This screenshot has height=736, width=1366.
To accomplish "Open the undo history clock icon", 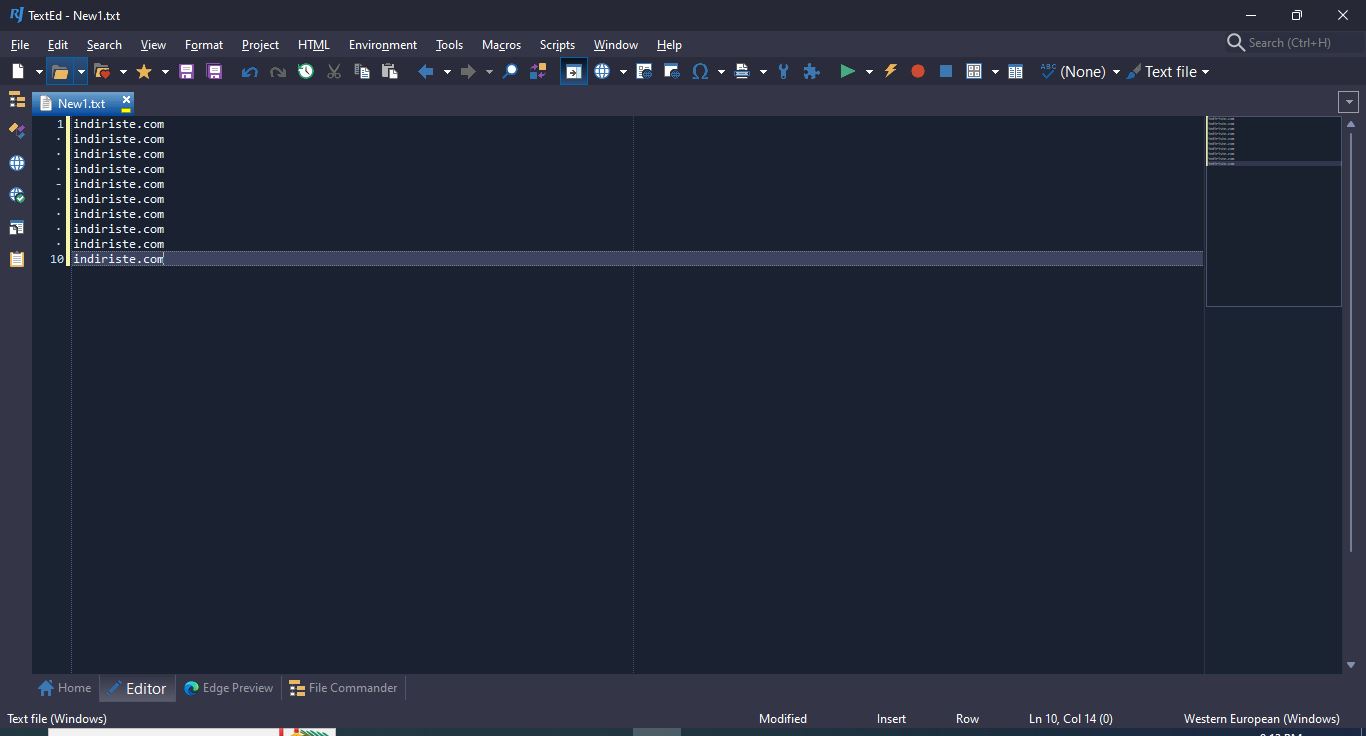I will click(306, 71).
